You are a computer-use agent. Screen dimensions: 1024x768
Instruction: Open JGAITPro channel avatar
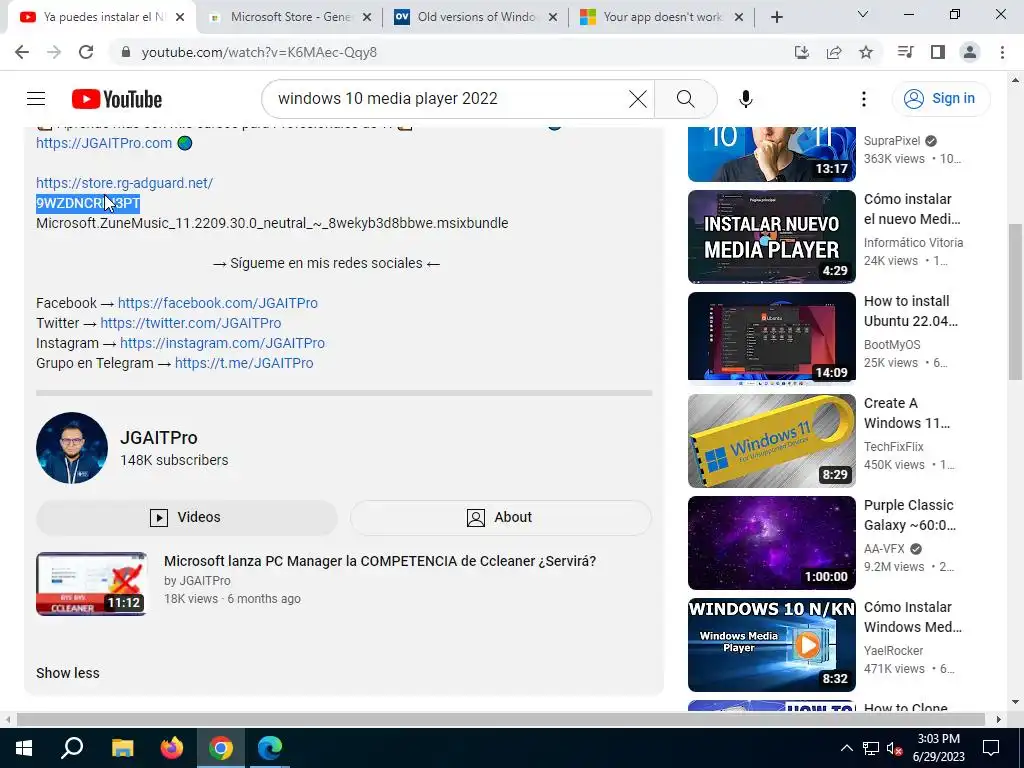tap(72, 448)
